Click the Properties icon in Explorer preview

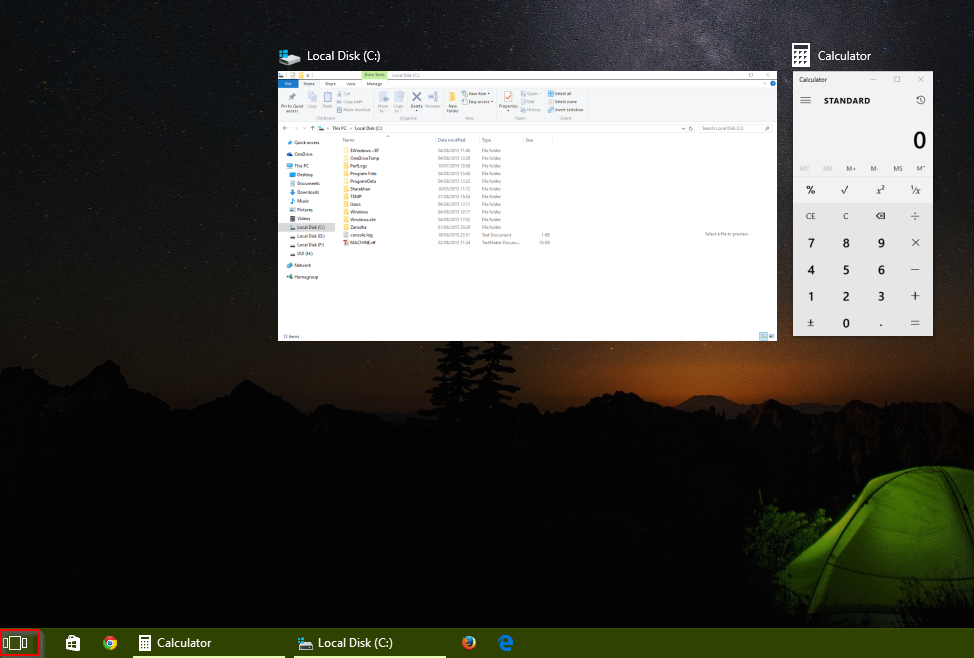click(507, 100)
